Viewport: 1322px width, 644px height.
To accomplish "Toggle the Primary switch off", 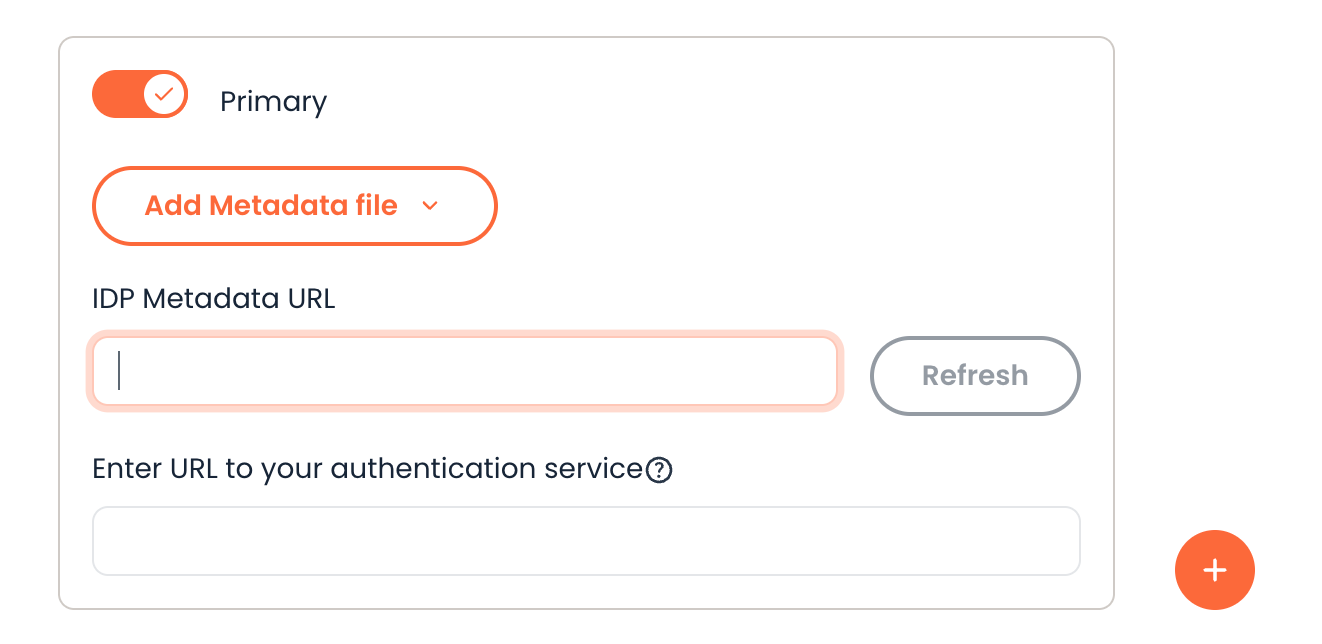I will pyautogui.click(x=140, y=95).
